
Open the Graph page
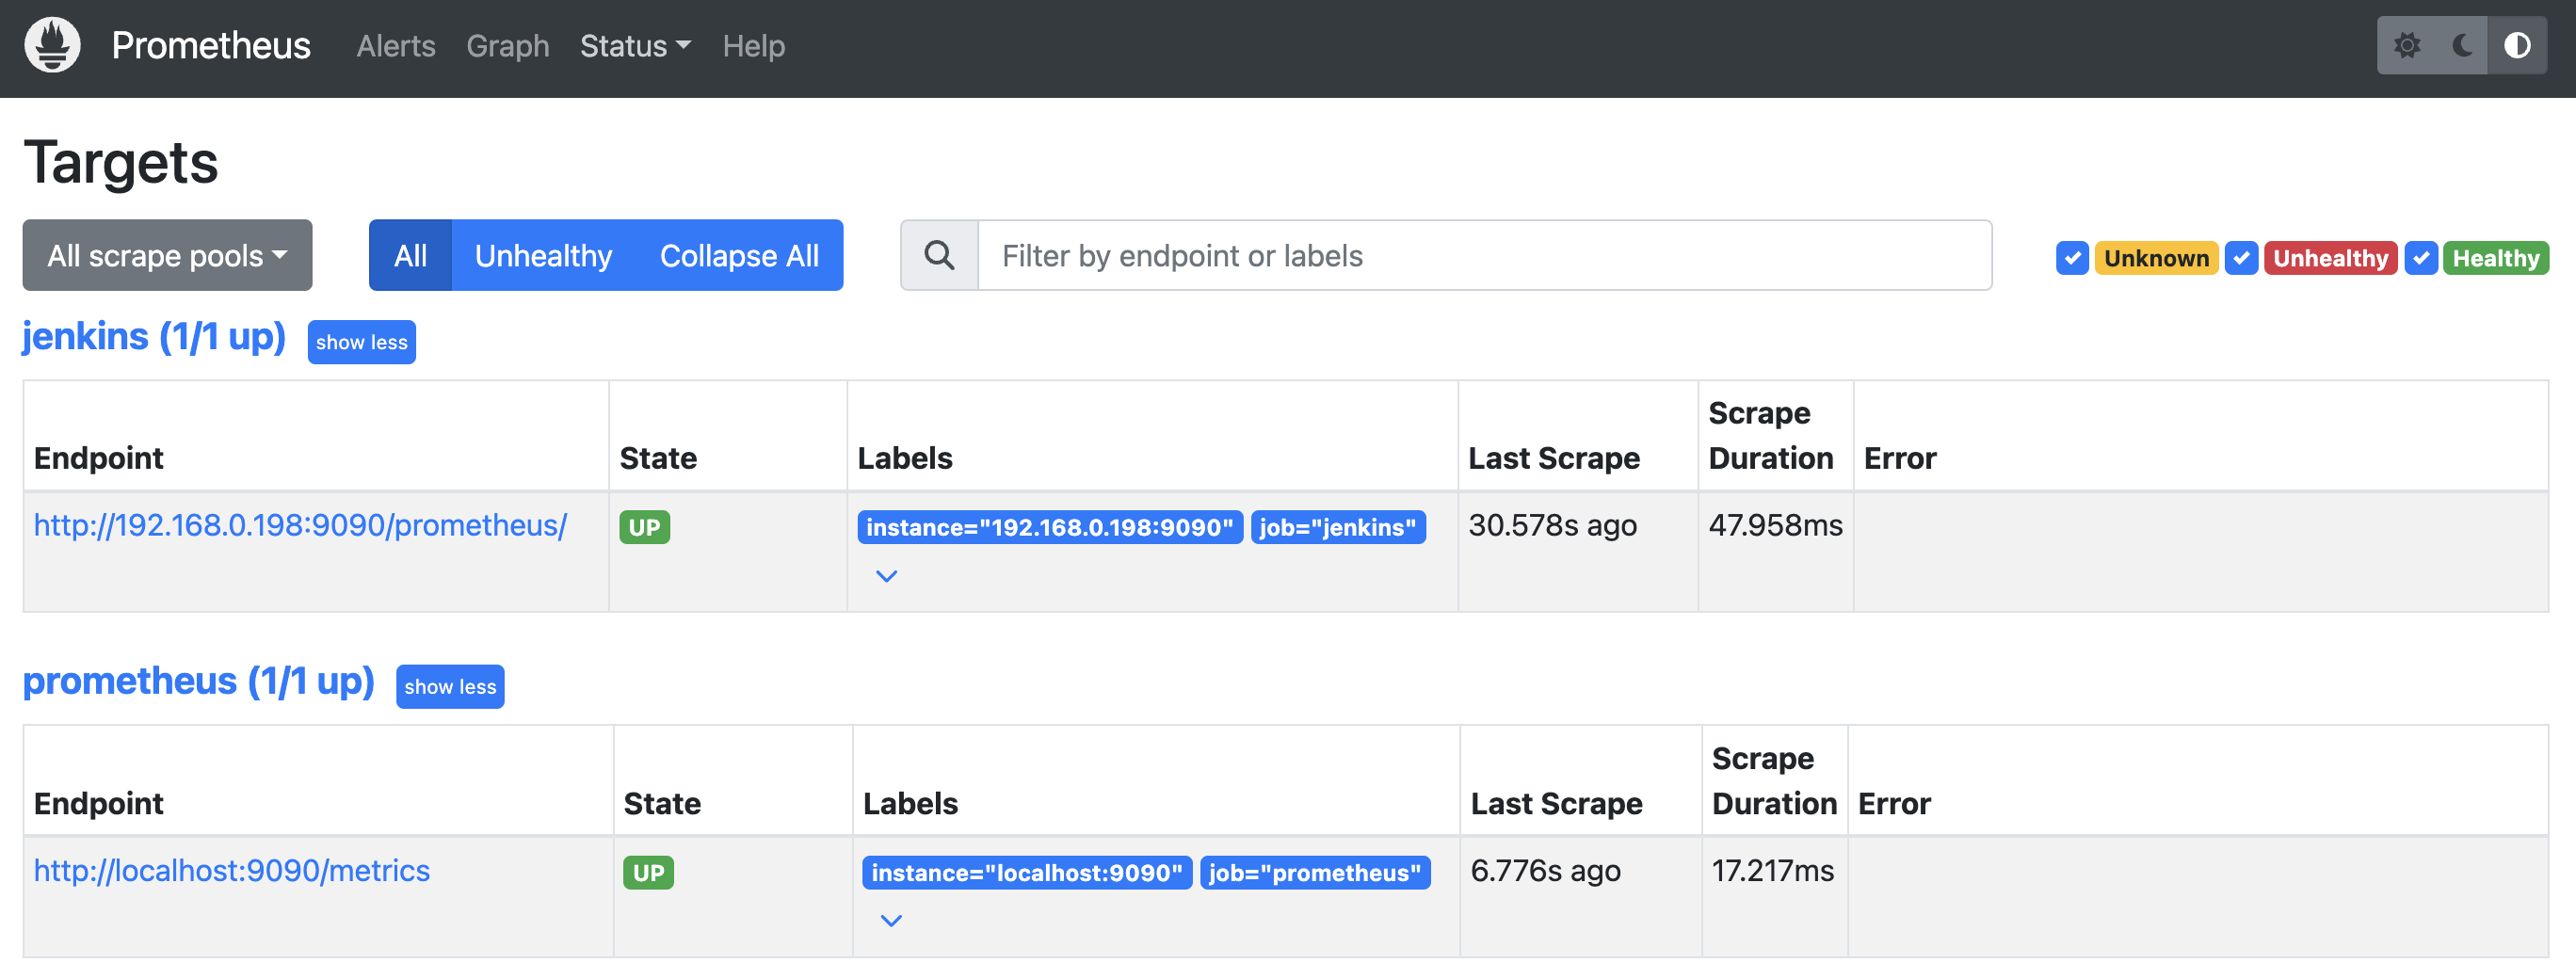click(508, 46)
